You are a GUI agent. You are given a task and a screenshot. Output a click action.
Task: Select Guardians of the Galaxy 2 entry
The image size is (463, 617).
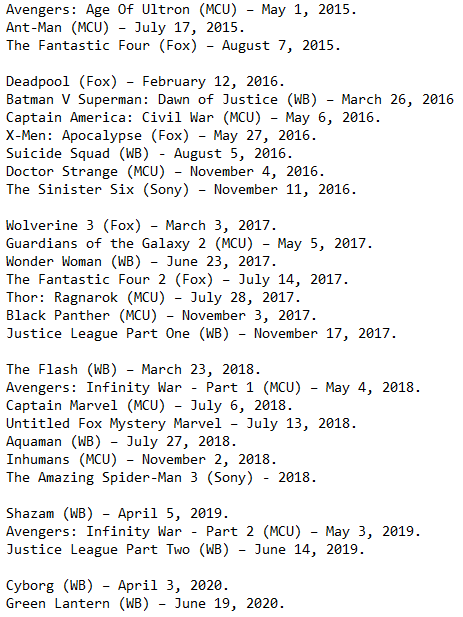click(x=189, y=244)
